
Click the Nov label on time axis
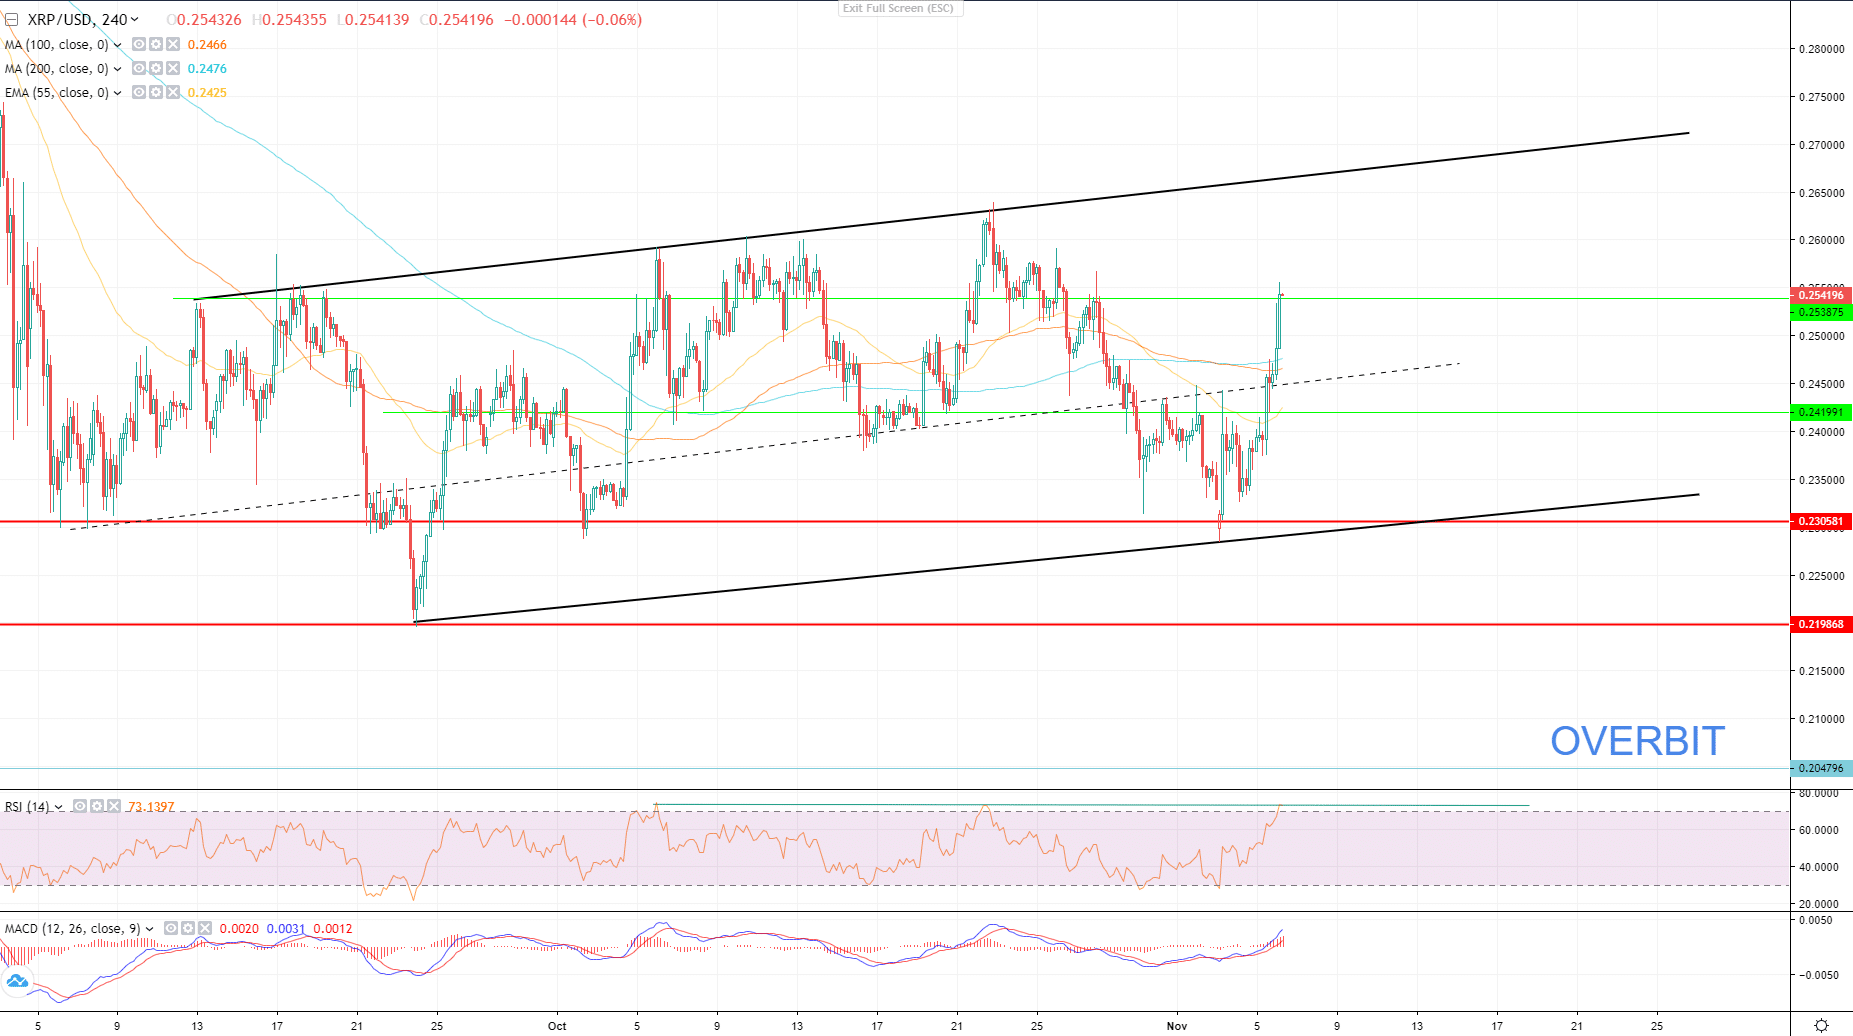pos(1177,1026)
